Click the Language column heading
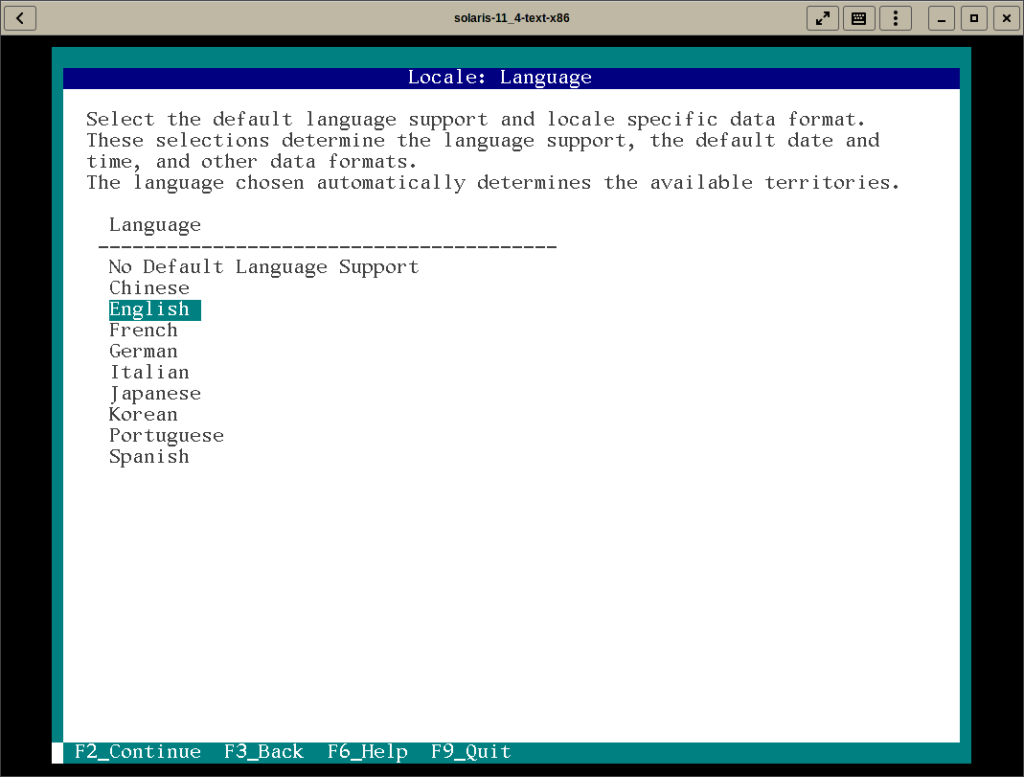This screenshot has width=1024, height=777. pos(155,225)
